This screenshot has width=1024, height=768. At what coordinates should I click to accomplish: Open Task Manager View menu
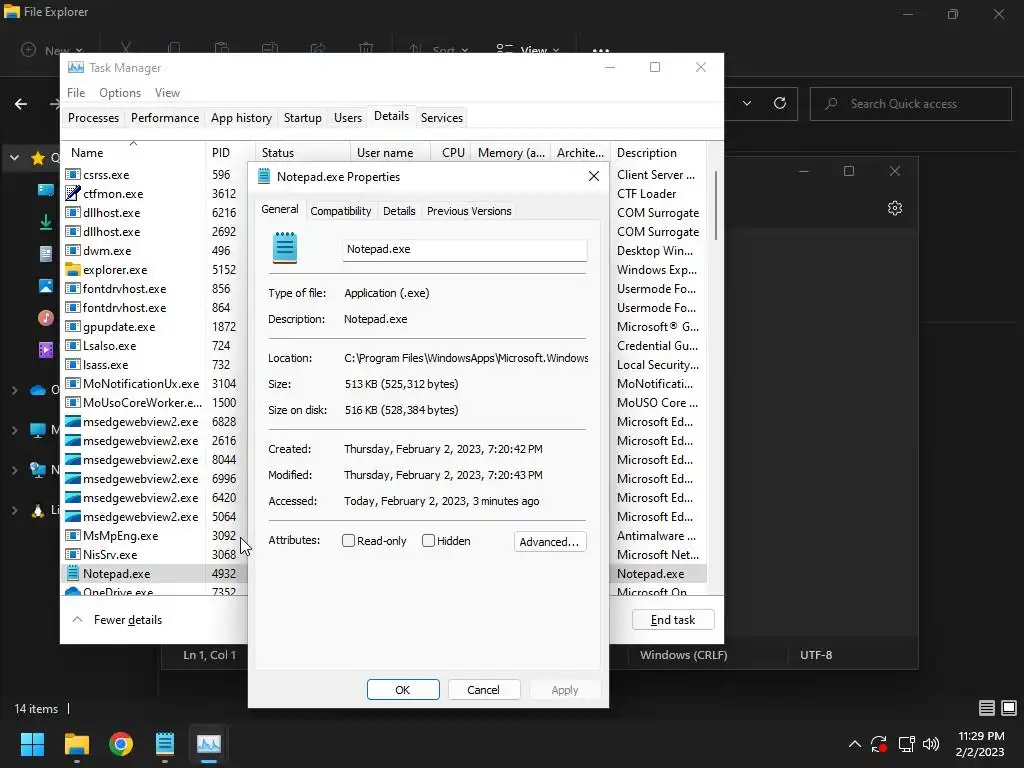(x=167, y=93)
